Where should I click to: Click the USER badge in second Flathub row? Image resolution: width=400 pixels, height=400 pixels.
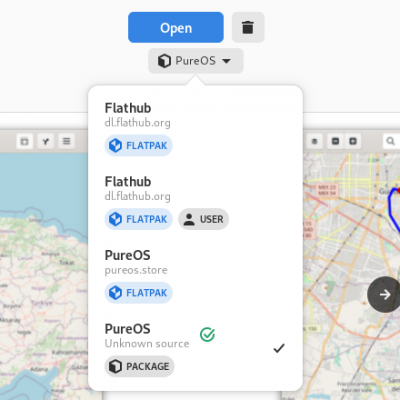pyautogui.click(x=204, y=219)
